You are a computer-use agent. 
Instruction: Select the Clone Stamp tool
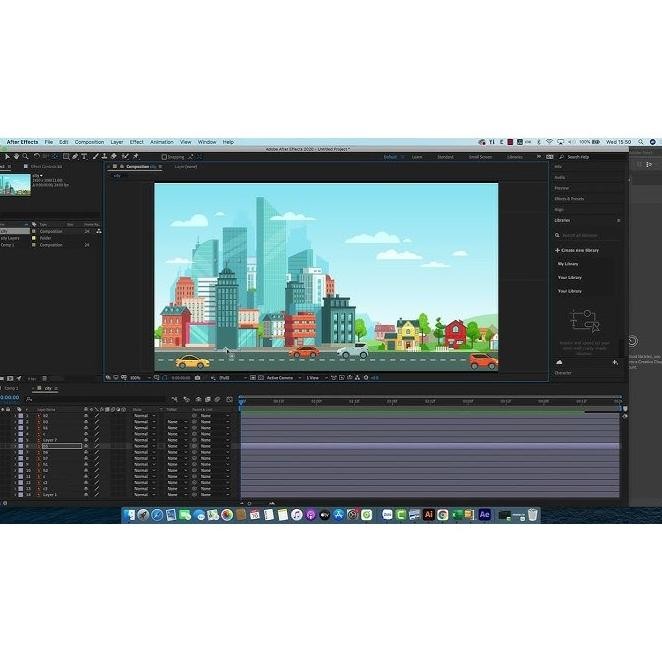coord(104,157)
